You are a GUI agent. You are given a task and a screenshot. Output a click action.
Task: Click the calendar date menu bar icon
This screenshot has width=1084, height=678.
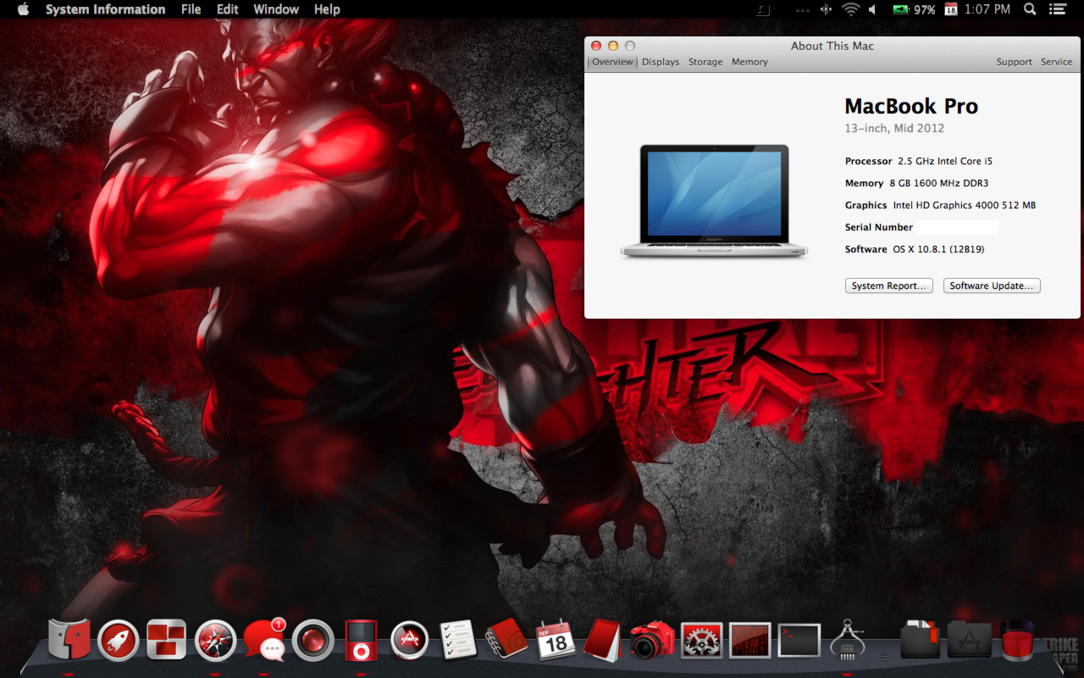(951, 9)
